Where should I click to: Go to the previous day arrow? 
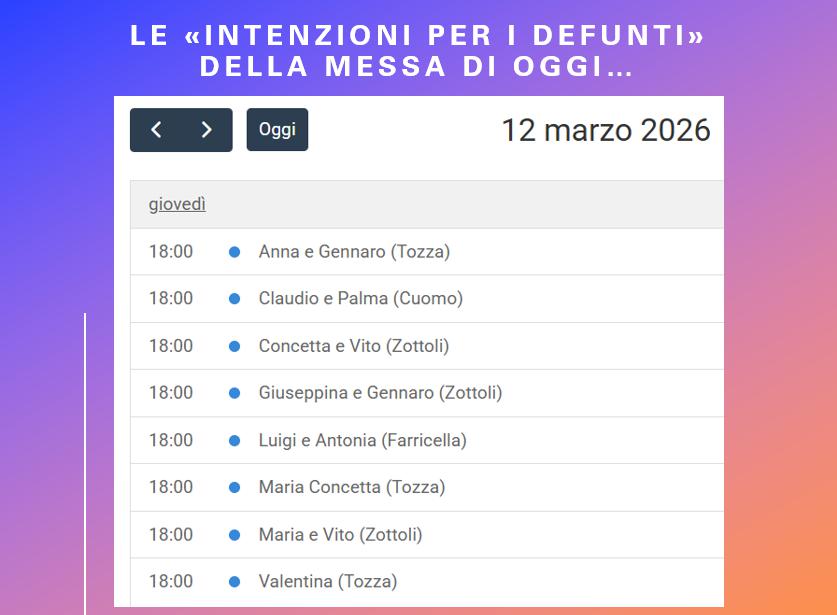coord(156,130)
